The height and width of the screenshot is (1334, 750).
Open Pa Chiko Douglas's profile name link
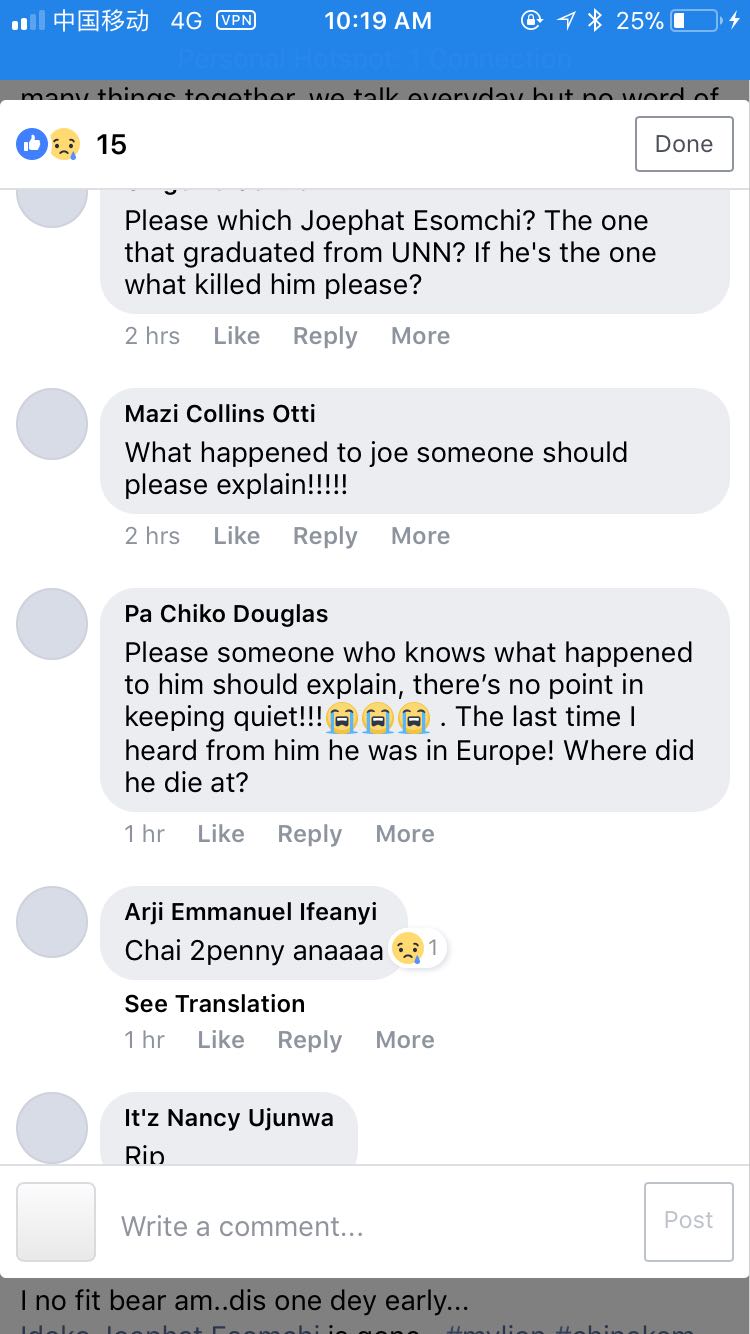click(226, 614)
